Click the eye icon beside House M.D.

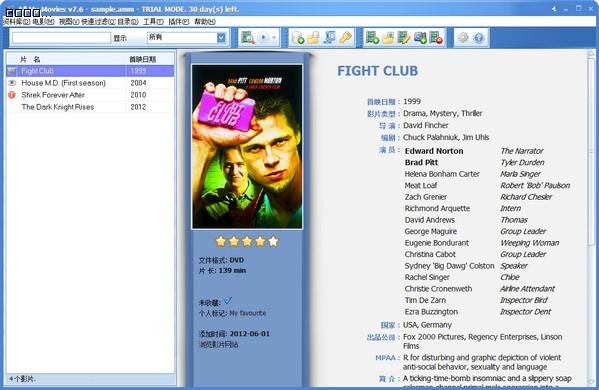click(12, 83)
